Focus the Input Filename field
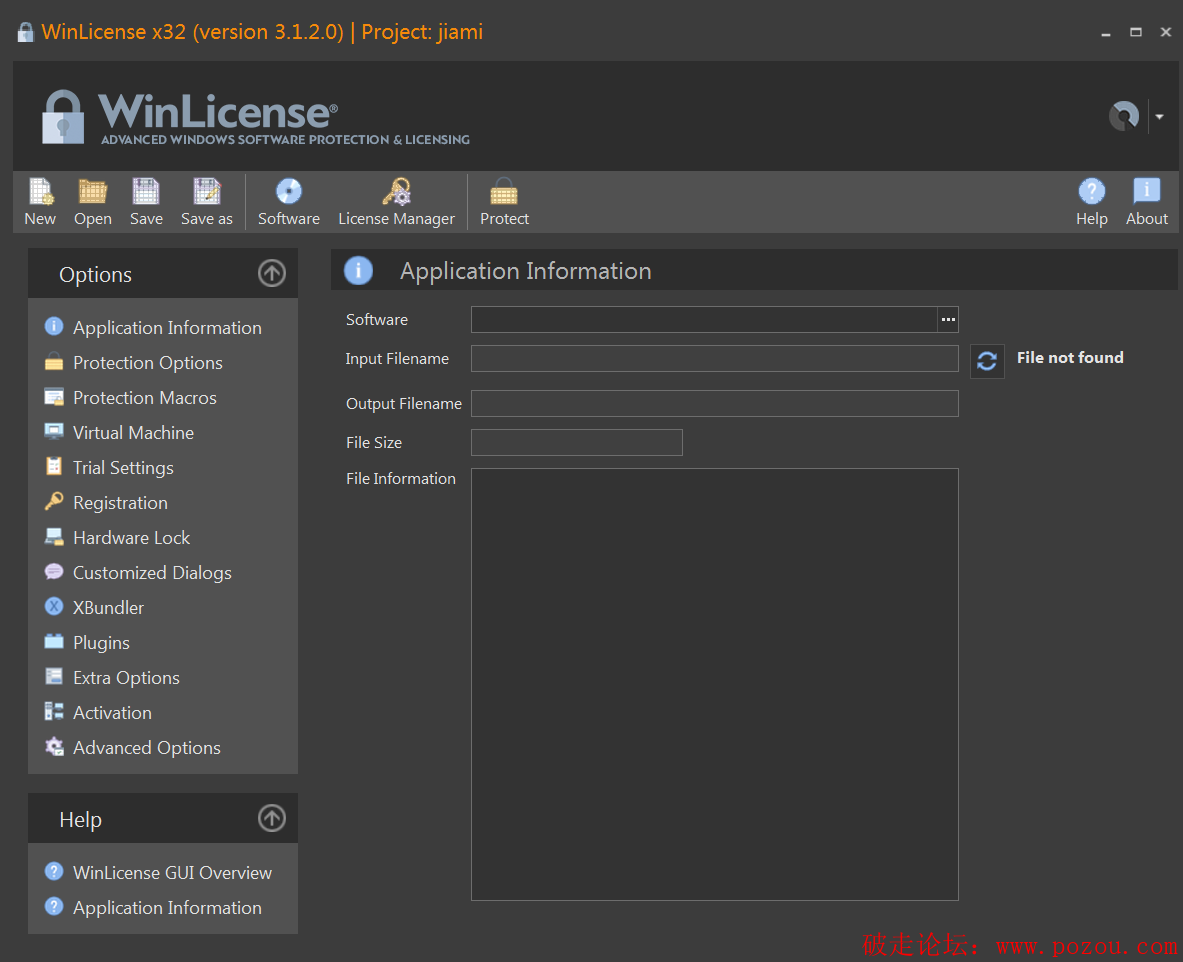 click(x=714, y=358)
